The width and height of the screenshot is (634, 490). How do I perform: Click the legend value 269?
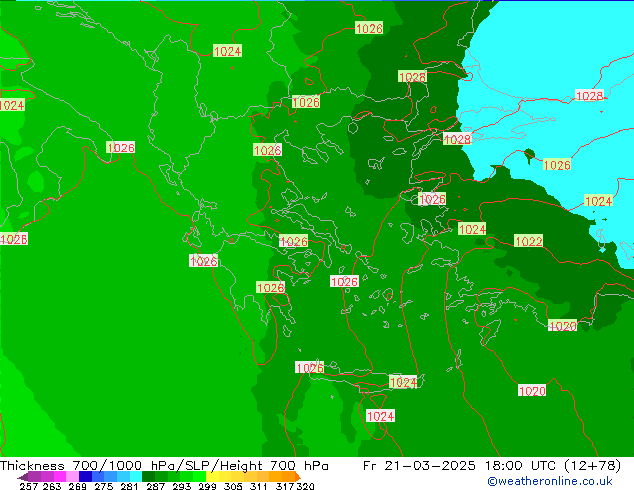78,486
